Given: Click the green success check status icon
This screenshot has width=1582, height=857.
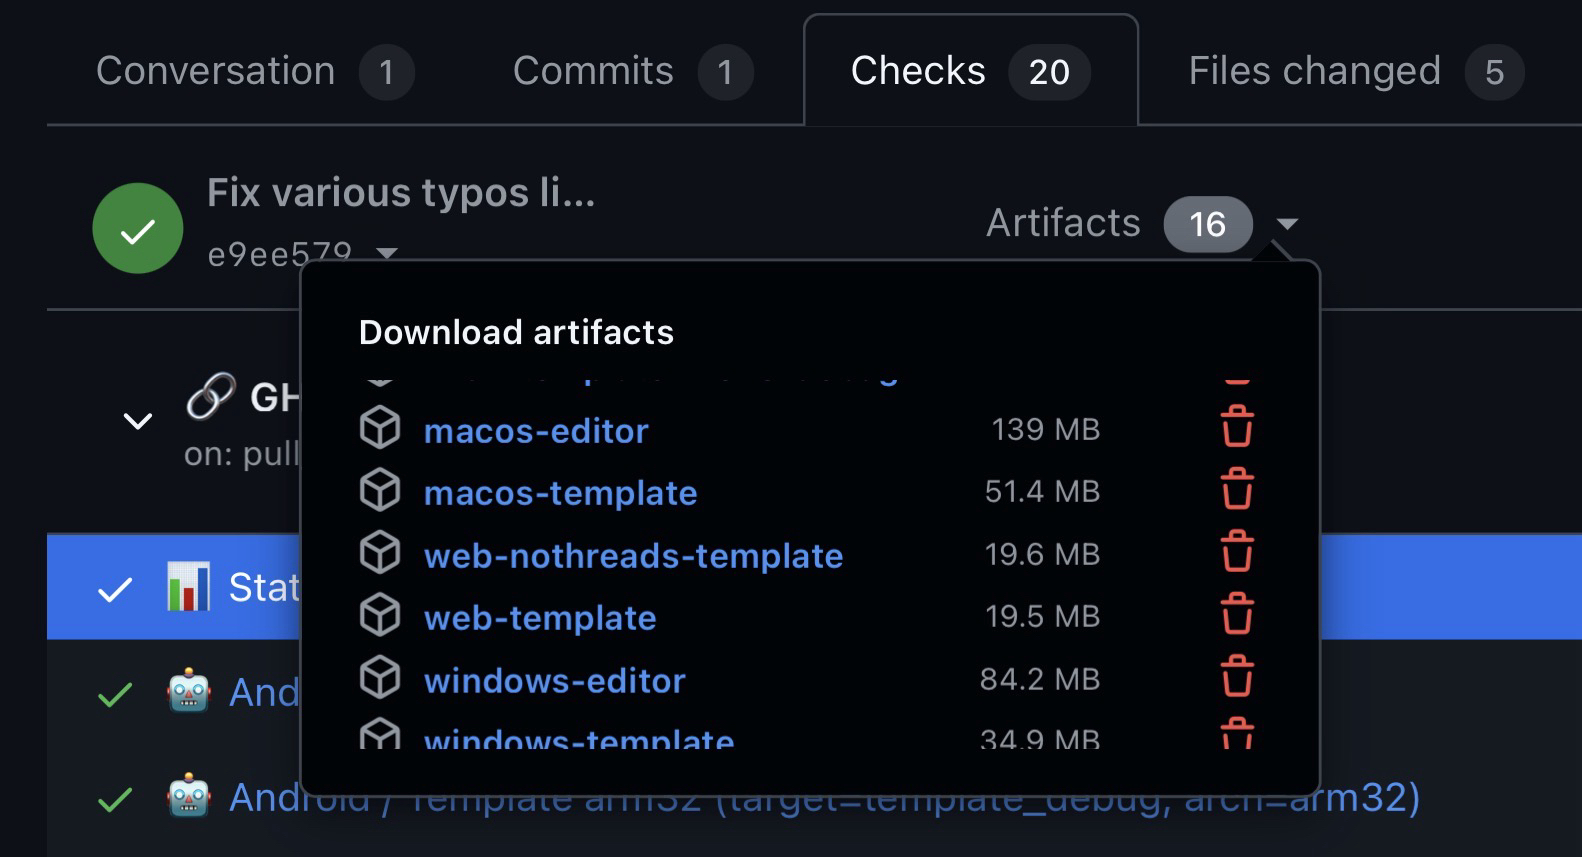Looking at the screenshot, I should click(137, 229).
